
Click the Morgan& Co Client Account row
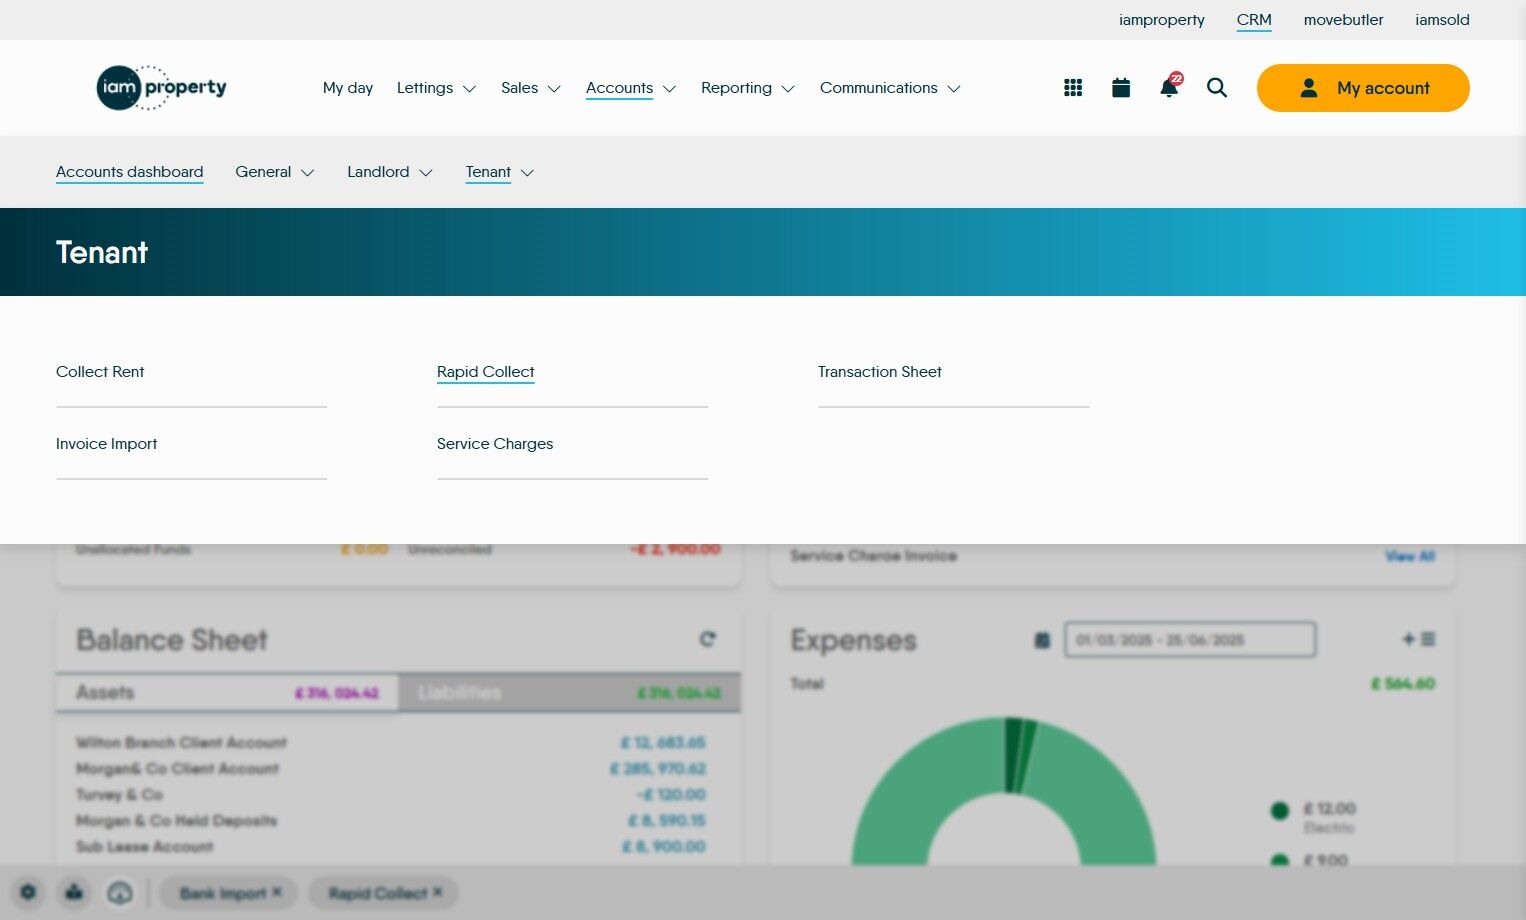click(391, 768)
